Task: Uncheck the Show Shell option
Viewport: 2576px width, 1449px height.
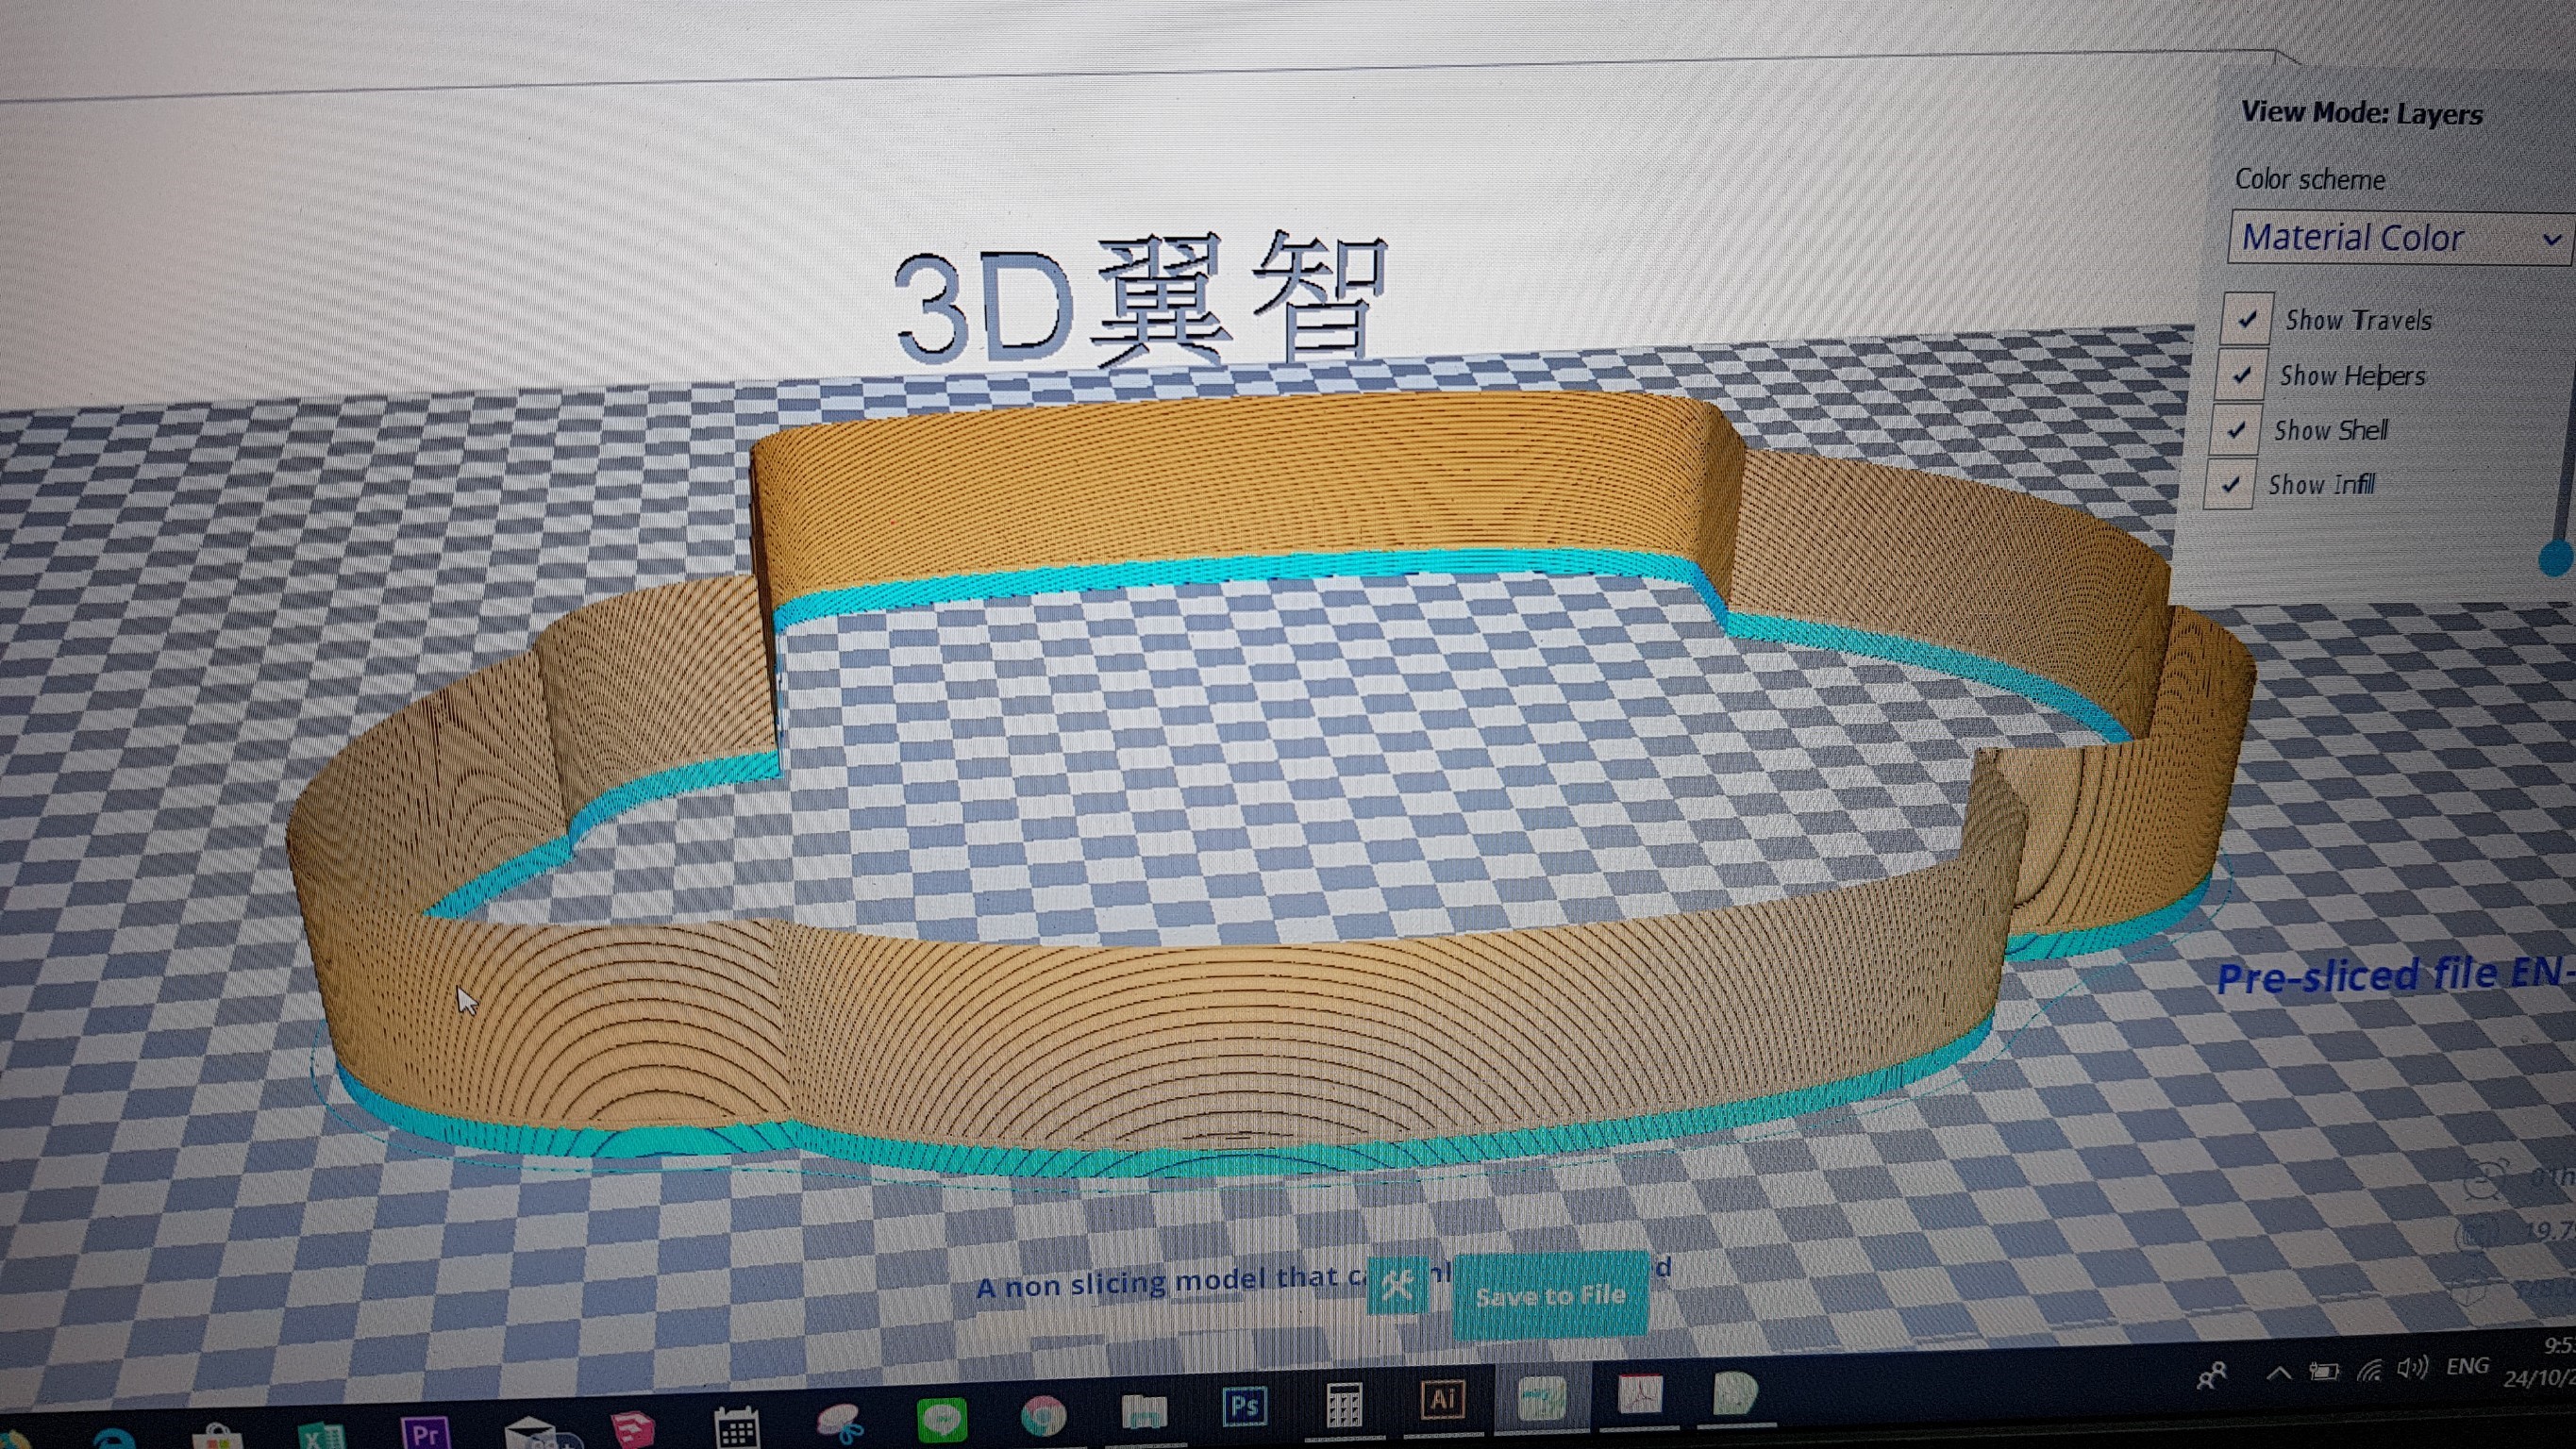Action: [x=2237, y=429]
